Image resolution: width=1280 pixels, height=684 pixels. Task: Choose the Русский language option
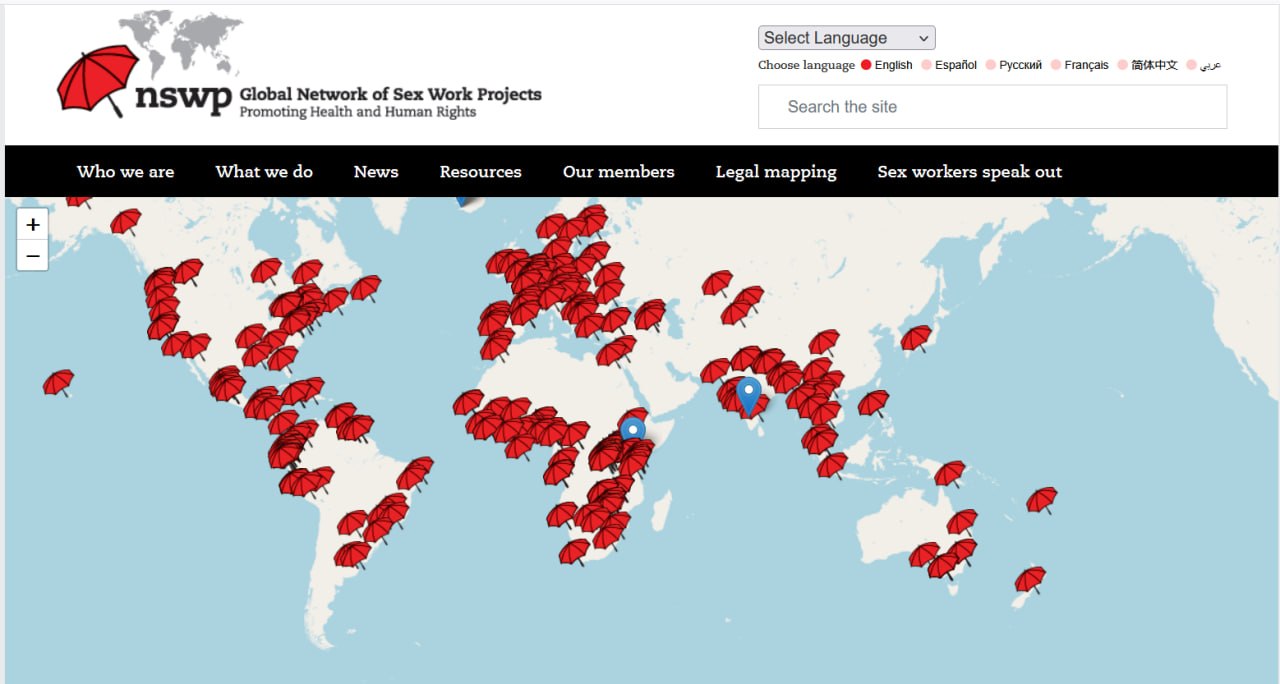(x=1014, y=65)
